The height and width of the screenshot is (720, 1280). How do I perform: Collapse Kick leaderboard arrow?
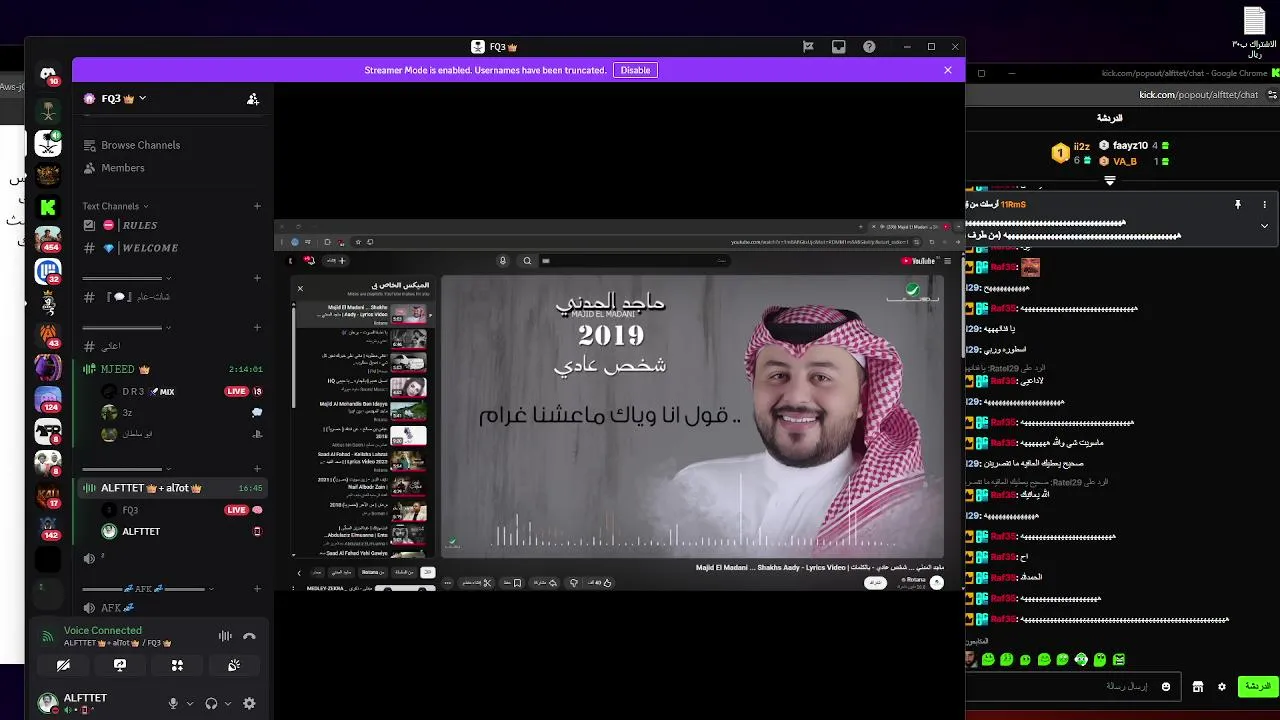coord(1110,181)
